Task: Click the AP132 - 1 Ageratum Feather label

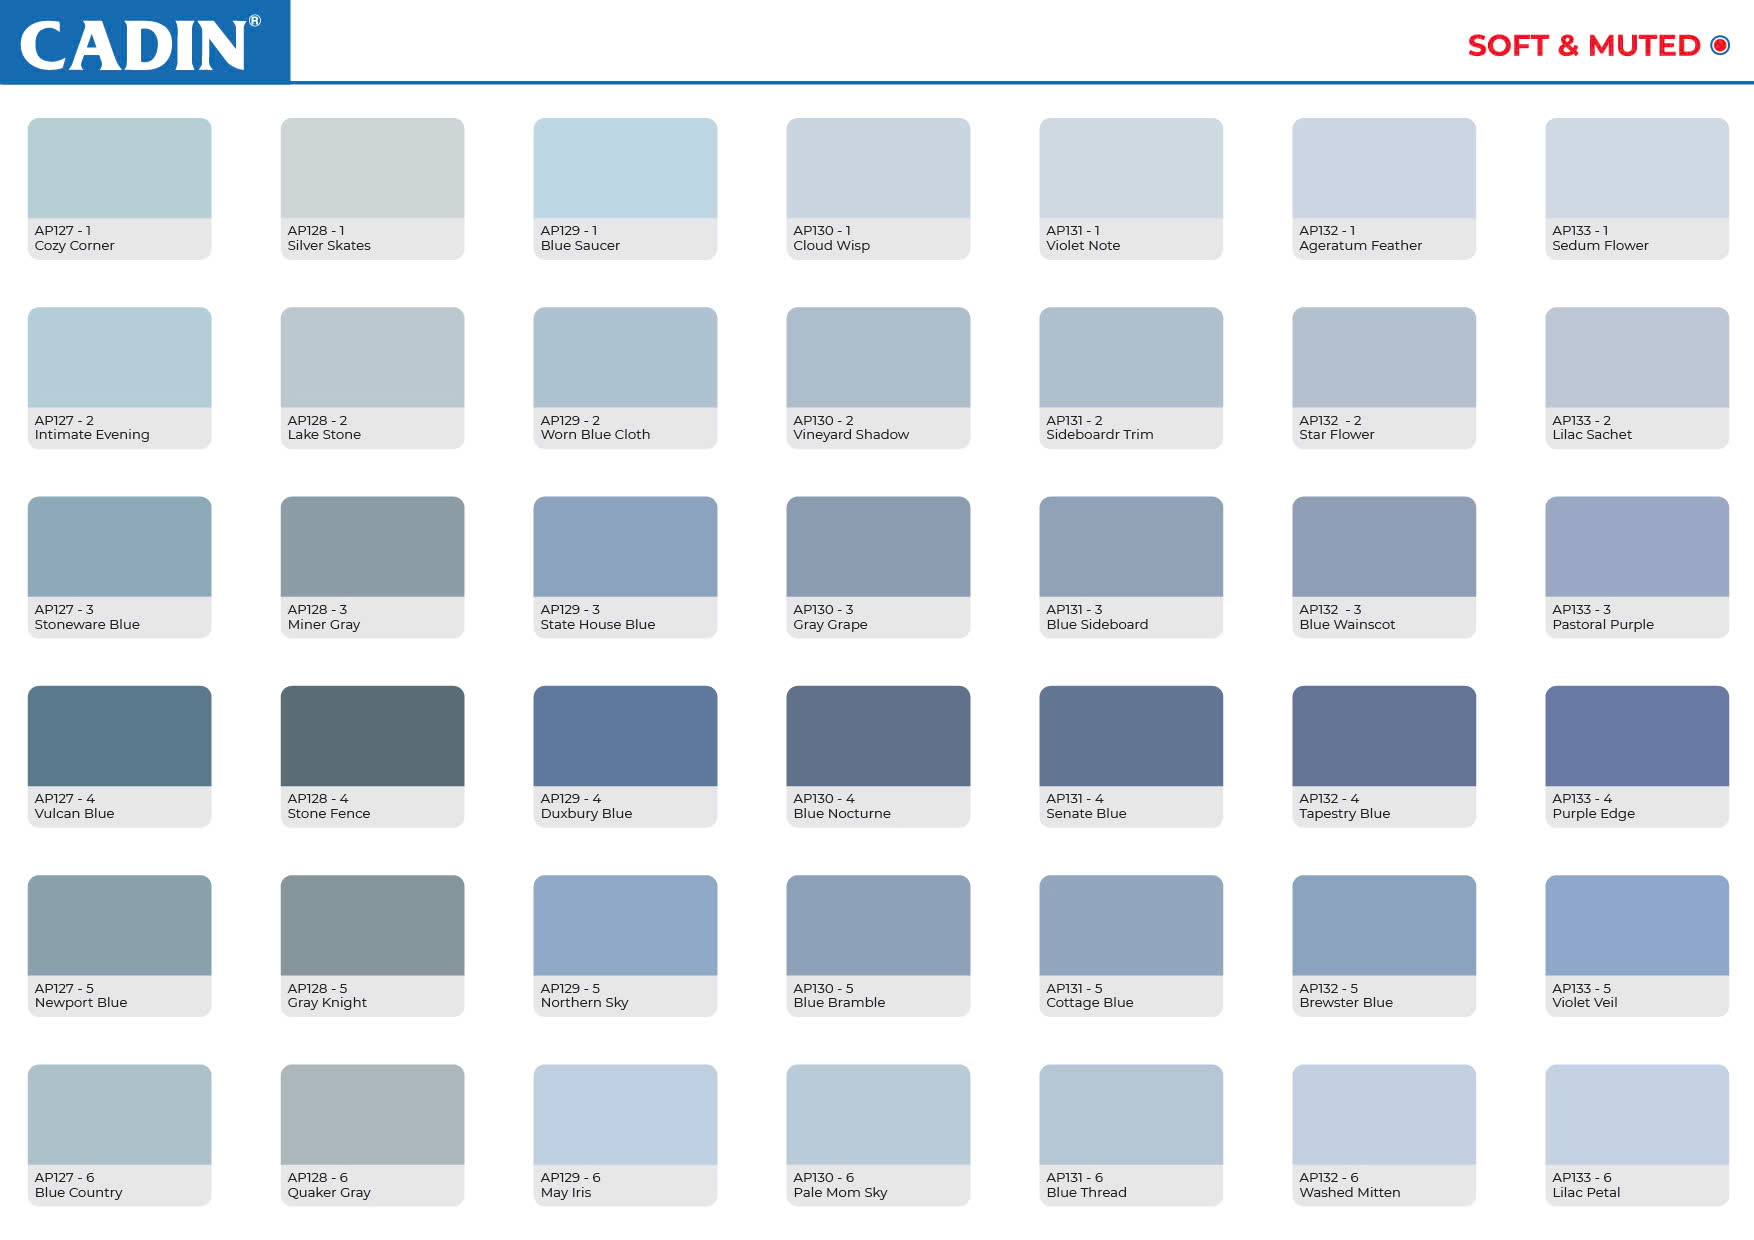Action: point(1360,238)
